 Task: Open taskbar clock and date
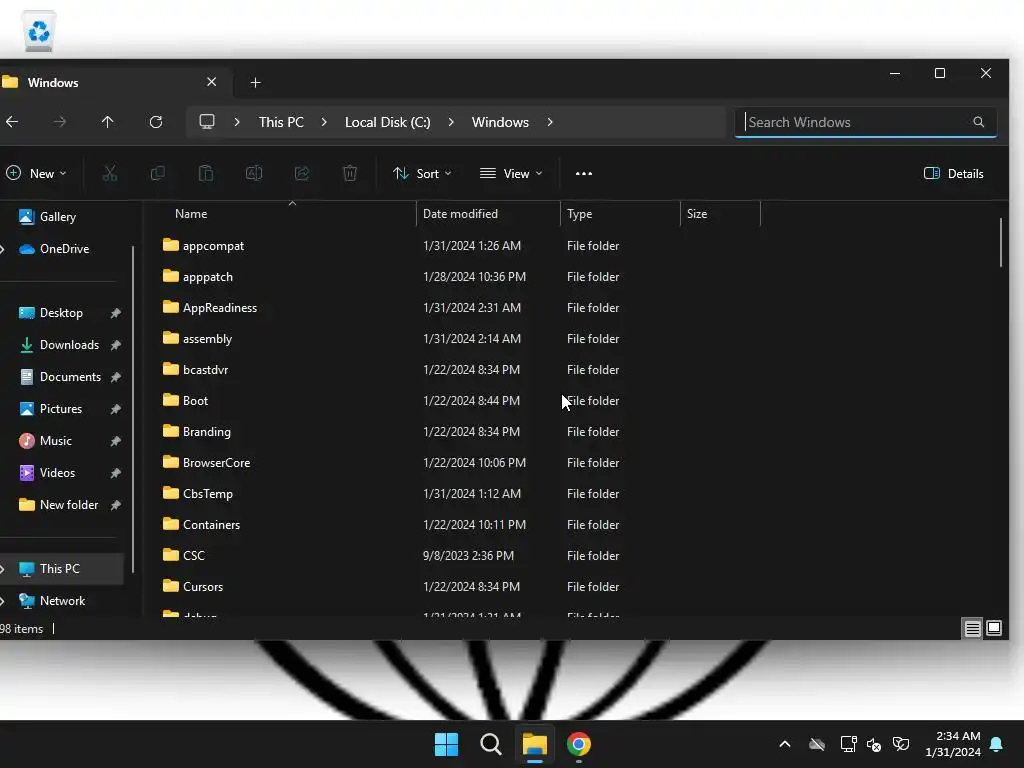pyautogui.click(x=953, y=744)
